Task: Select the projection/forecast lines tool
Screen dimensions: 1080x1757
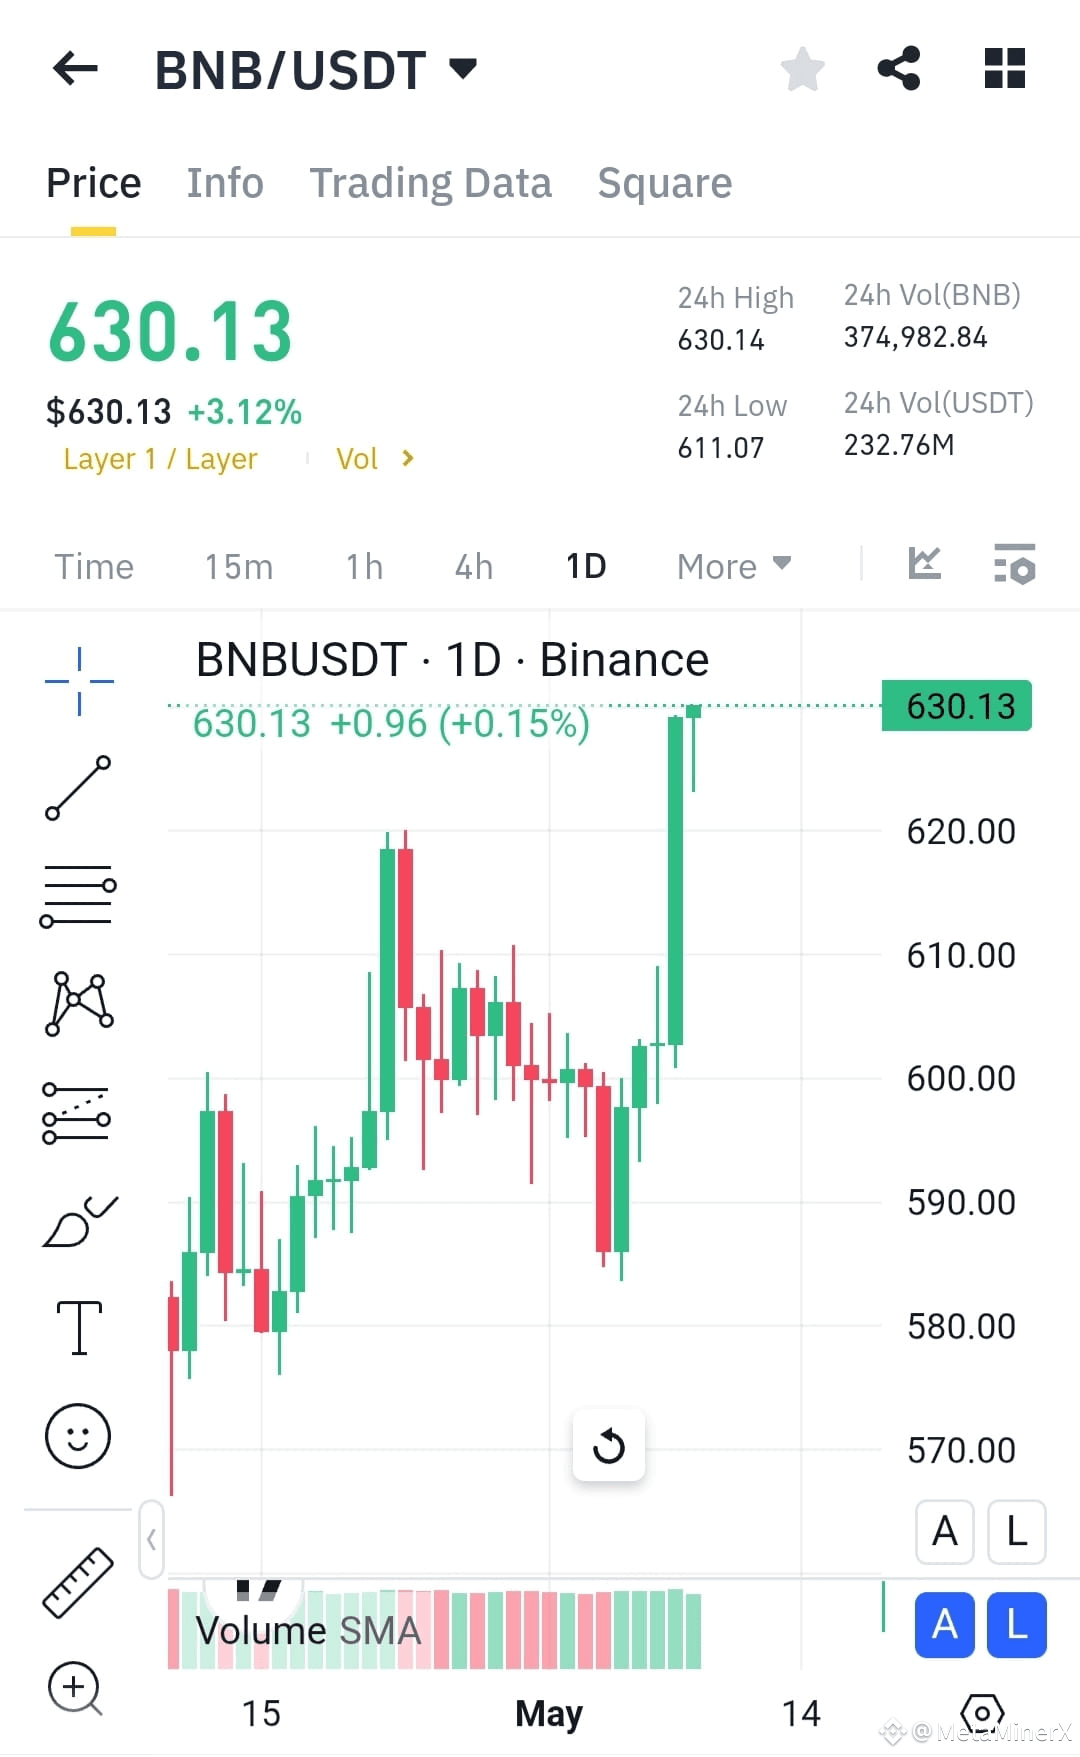Action: [x=76, y=1112]
